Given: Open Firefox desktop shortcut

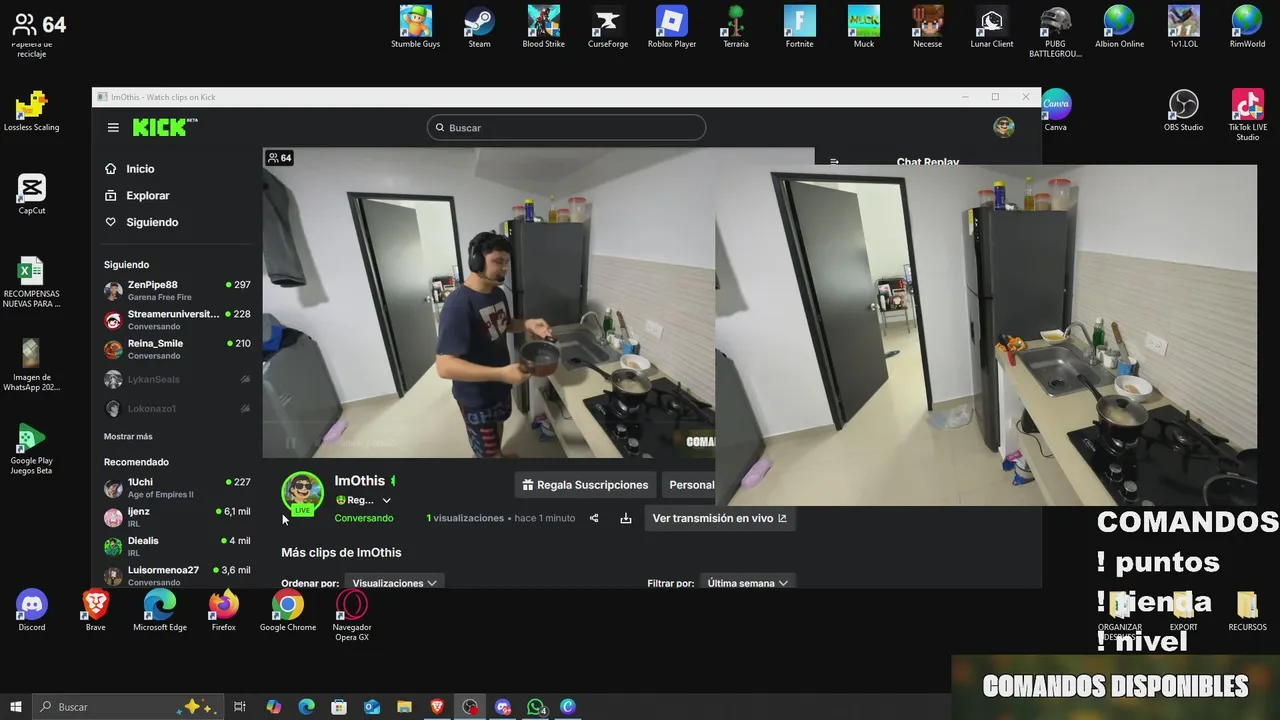Looking at the screenshot, I should click(224, 611).
